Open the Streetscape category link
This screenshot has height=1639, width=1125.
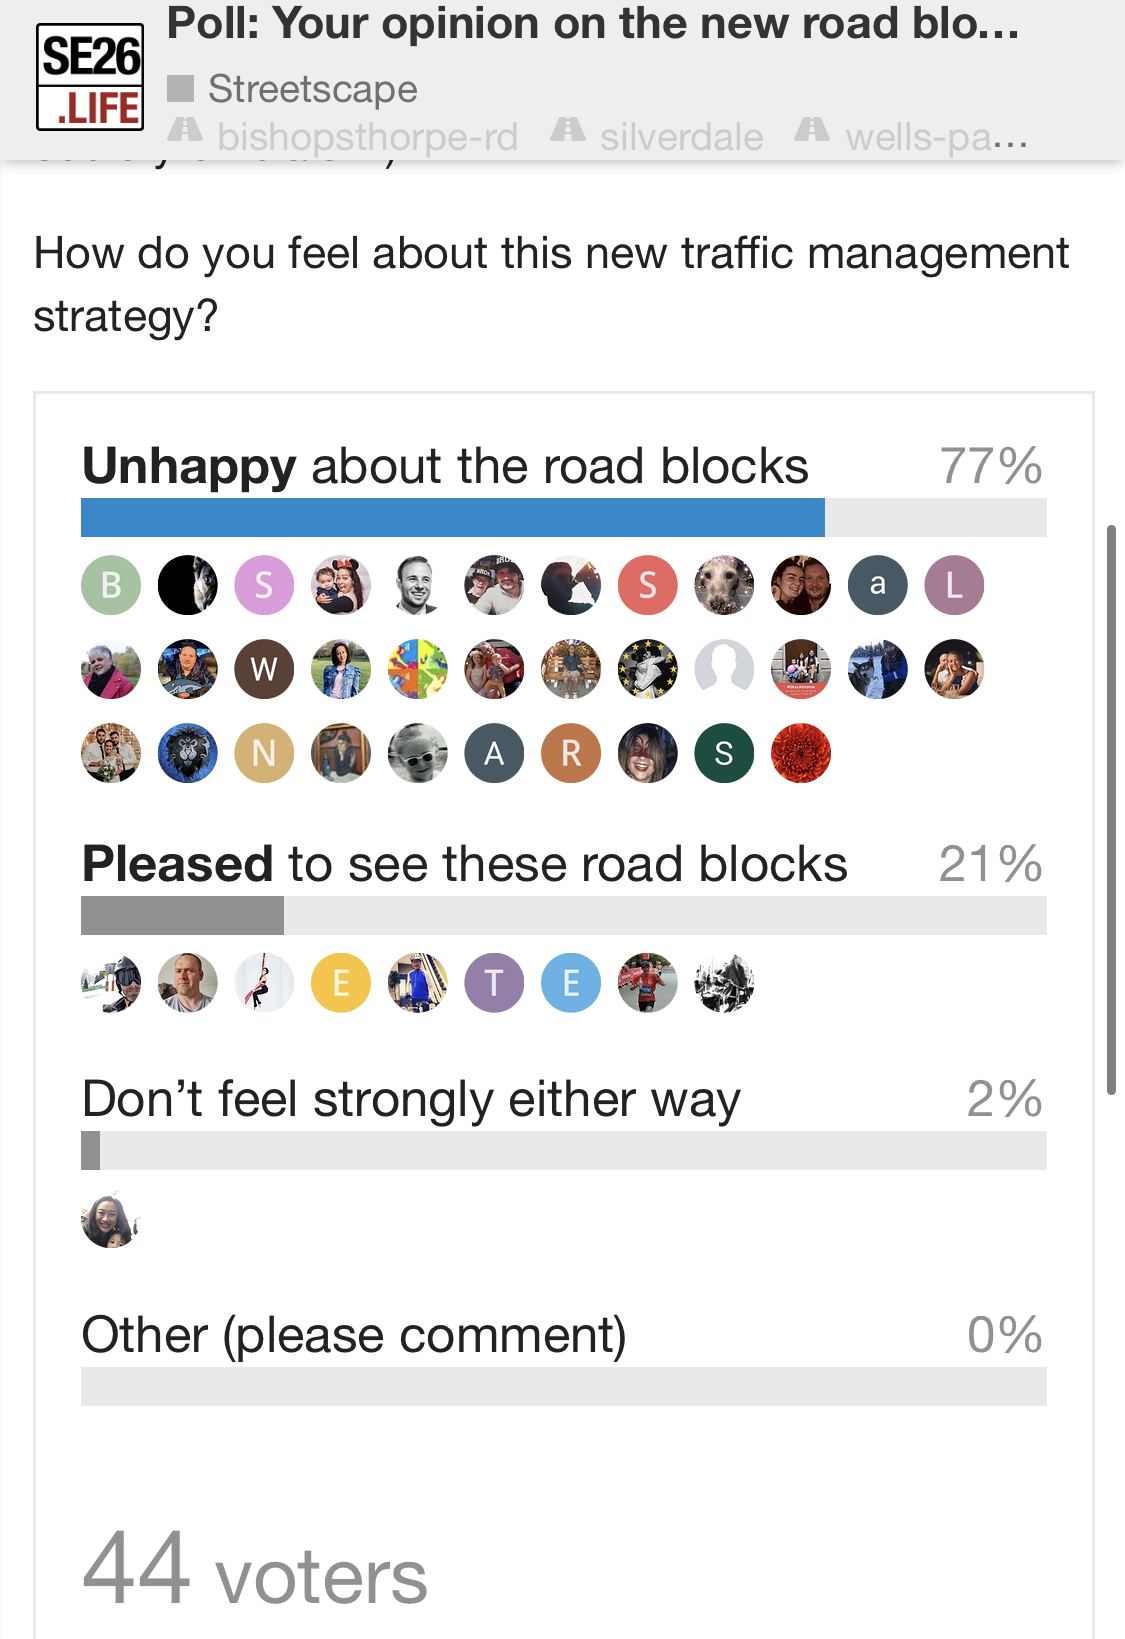click(x=312, y=89)
